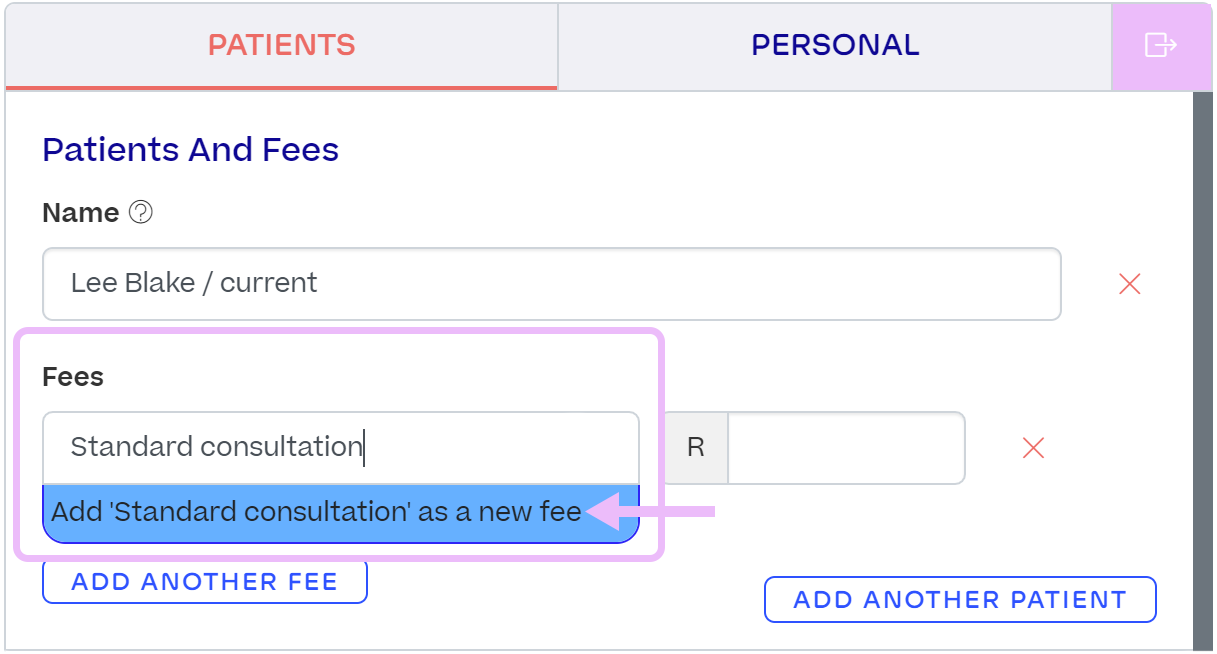This screenshot has height=654, width=1217.
Task: Click the R currency prefix box
Action: coord(696,448)
